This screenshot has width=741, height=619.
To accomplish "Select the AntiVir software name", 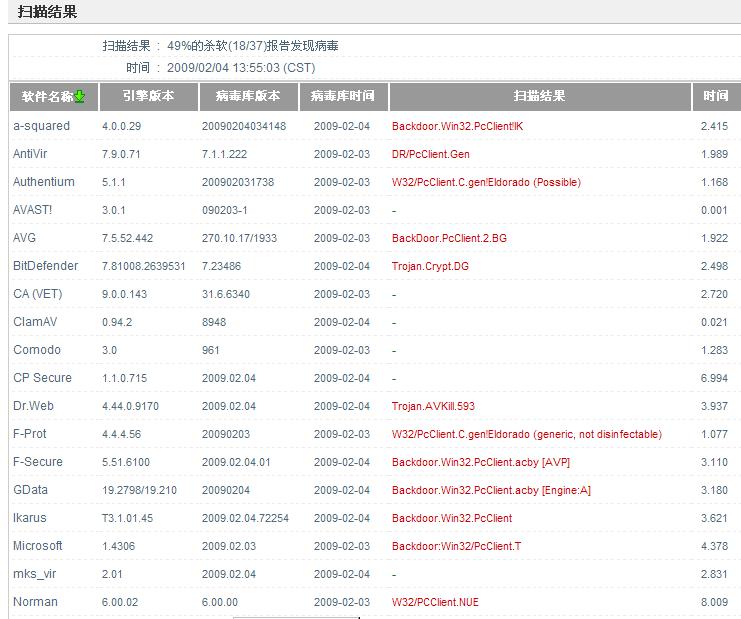I will 30,154.
